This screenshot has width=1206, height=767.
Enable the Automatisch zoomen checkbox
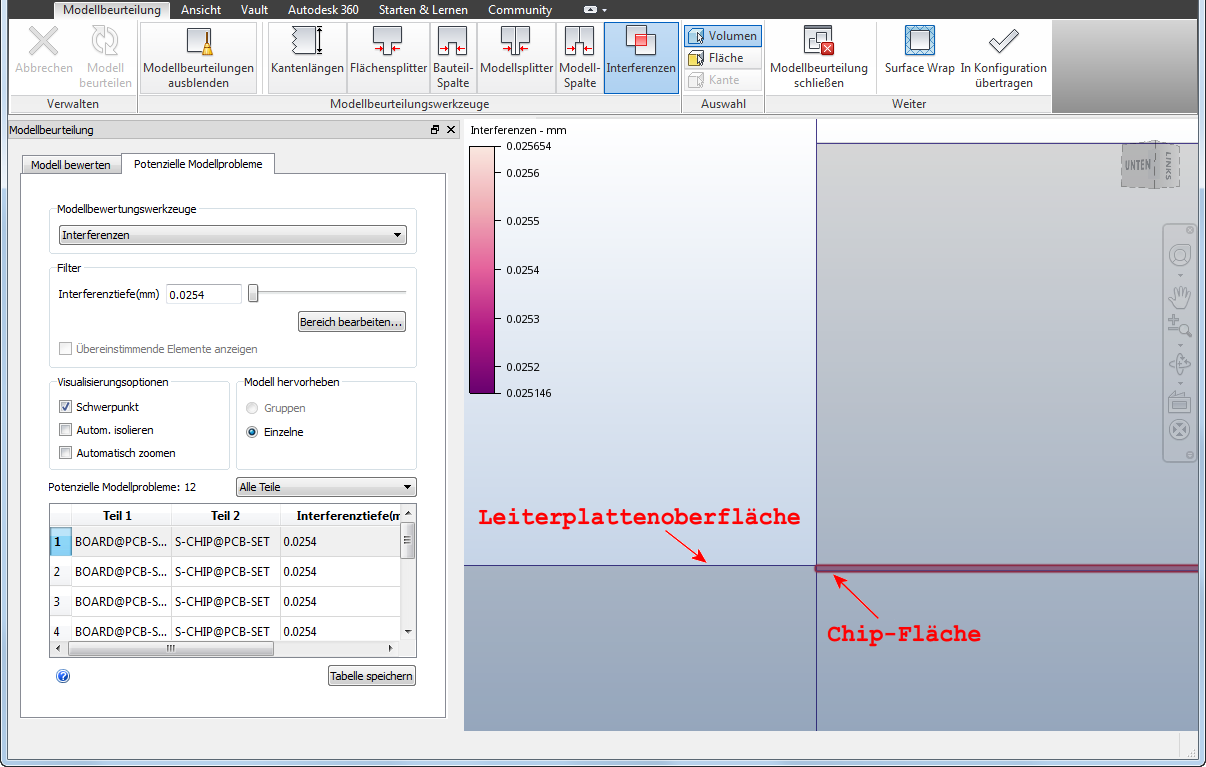(x=66, y=453)
